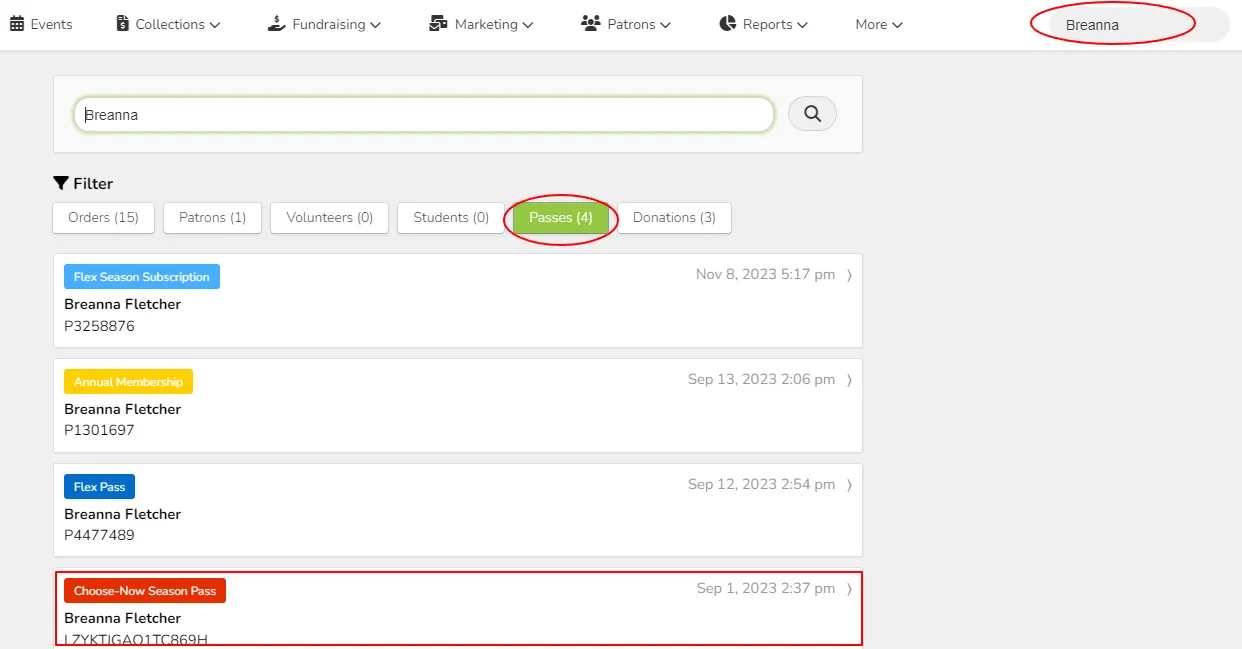This screenshot has height=649, width=1242.
Task: Expand the Sep 1, 2023 pass row chevron
Action: [849, 589]
